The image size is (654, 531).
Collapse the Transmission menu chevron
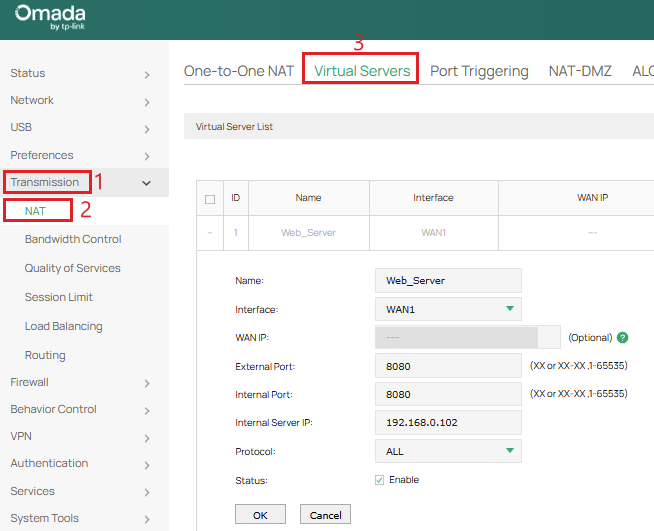pyautogui.click(x=146, y=183)
